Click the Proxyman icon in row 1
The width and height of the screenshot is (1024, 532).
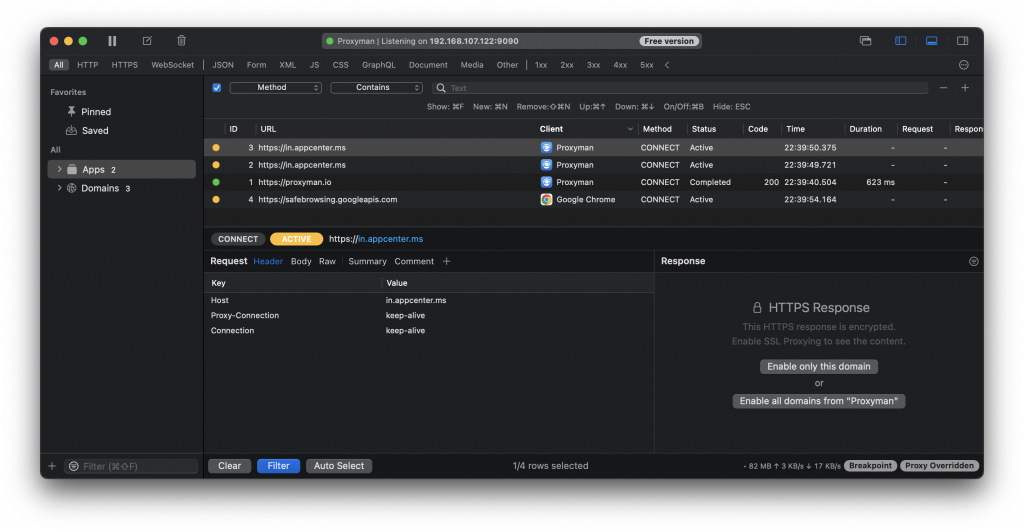point(546,182)
